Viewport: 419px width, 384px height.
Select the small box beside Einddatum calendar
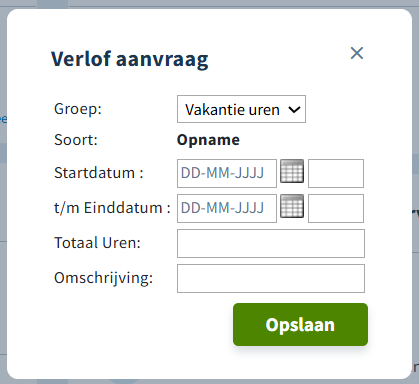click(336, 208)
